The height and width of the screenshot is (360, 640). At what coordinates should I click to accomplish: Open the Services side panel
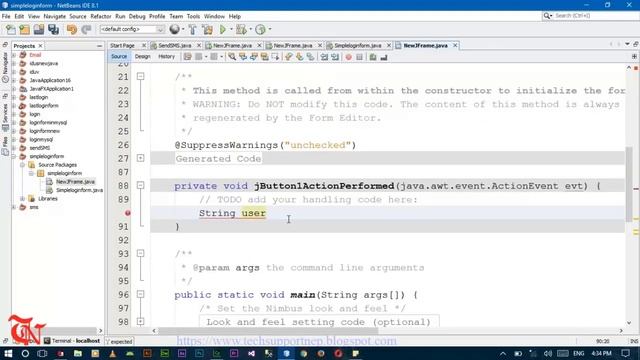5,117
